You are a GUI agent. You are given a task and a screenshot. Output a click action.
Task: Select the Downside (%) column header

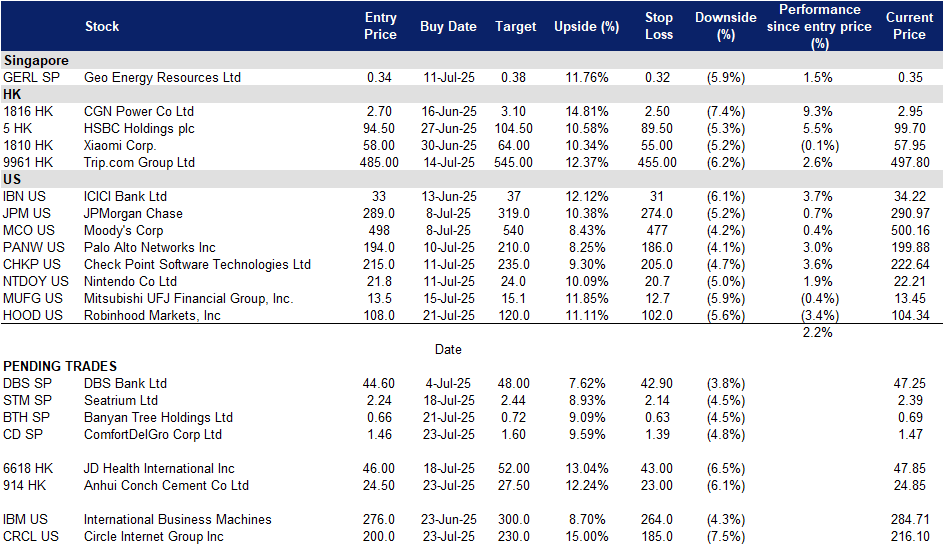point(726,26)
